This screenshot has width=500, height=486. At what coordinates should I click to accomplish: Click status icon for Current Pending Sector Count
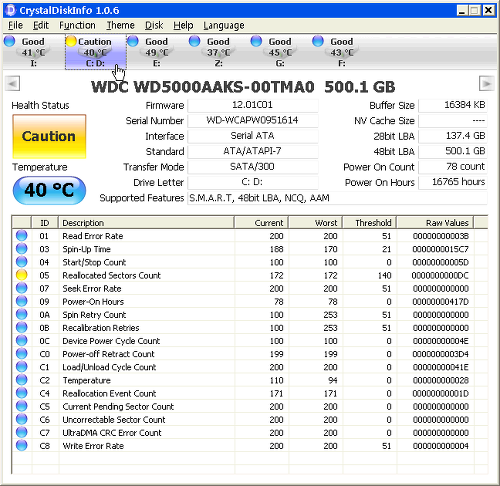(22, 406)
